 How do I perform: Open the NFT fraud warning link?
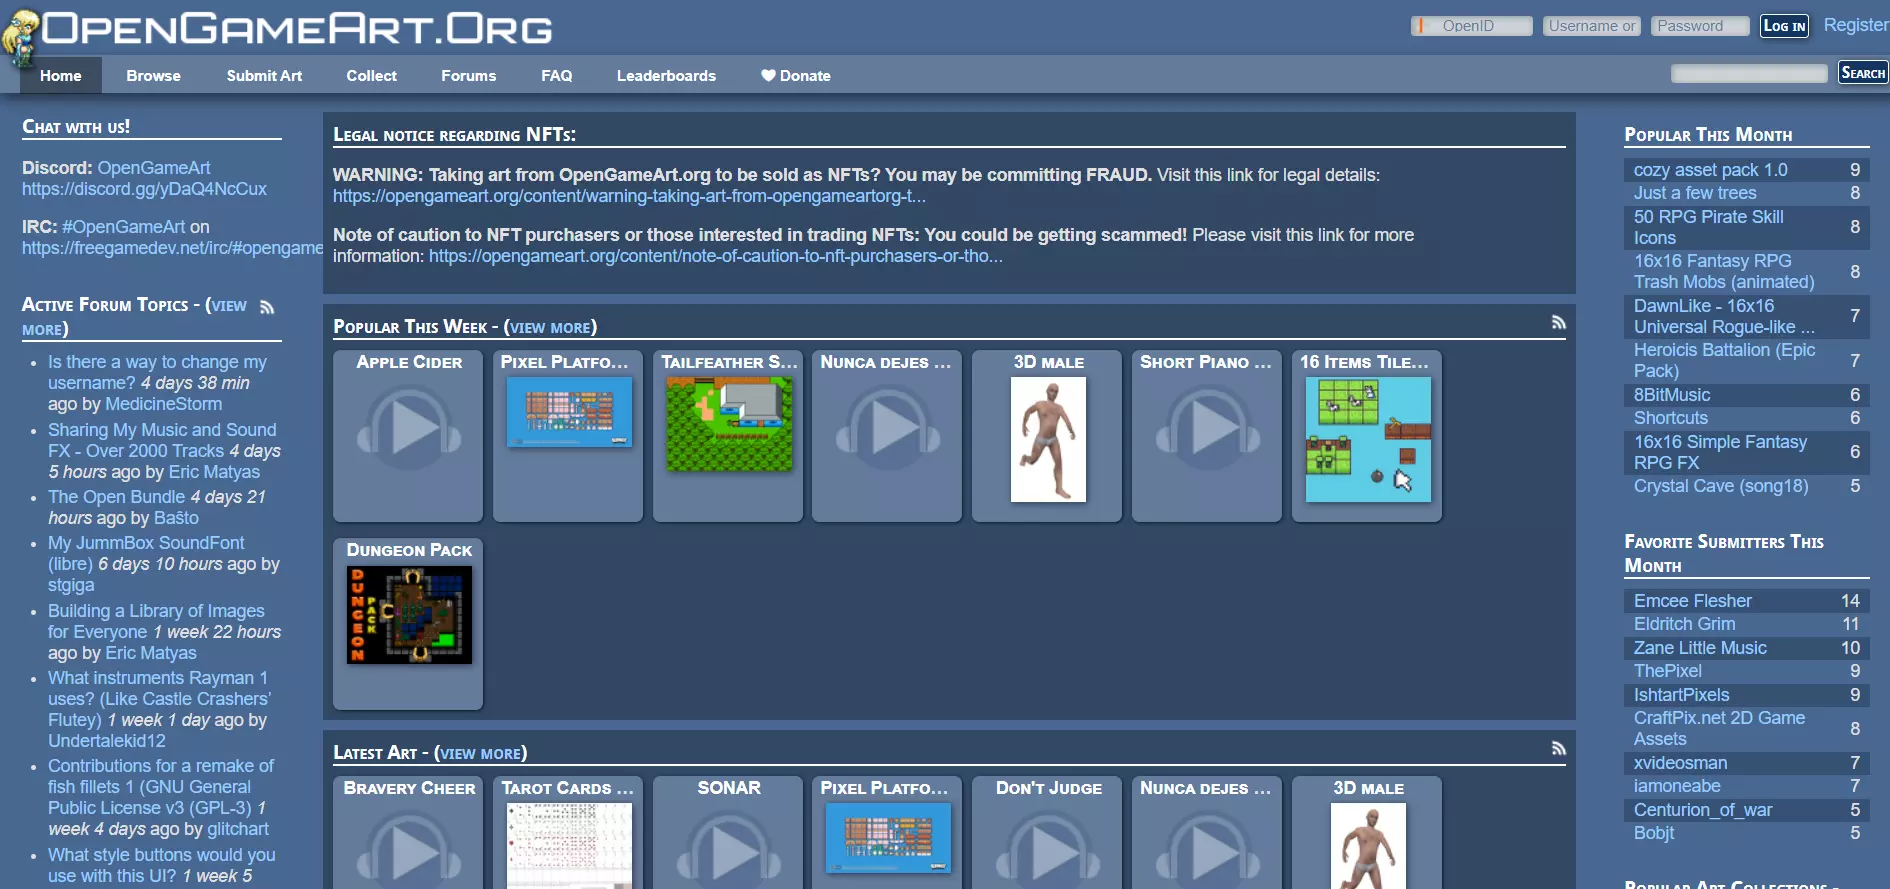click(x=629, y=196)
